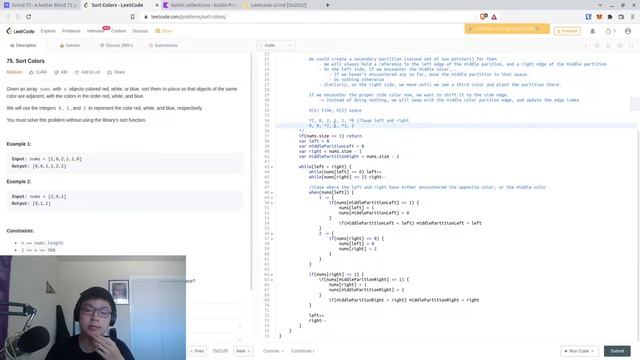The height and width of the screenshot is (360, 640).
Task: Switch to Grind 75 browser tab
Action: click(41, 5)
